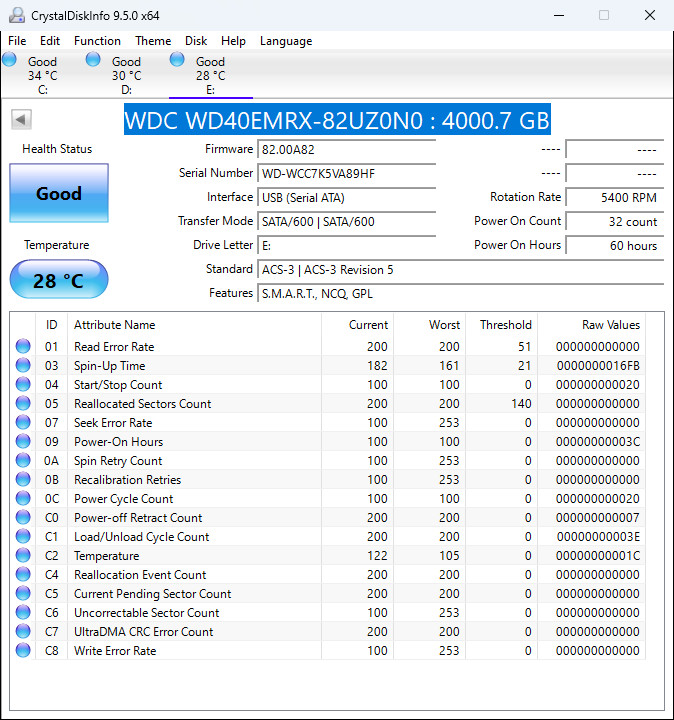Click the D: drive blue status orb
Viewport: 674px width, 720px height.
tap(93, 60)
